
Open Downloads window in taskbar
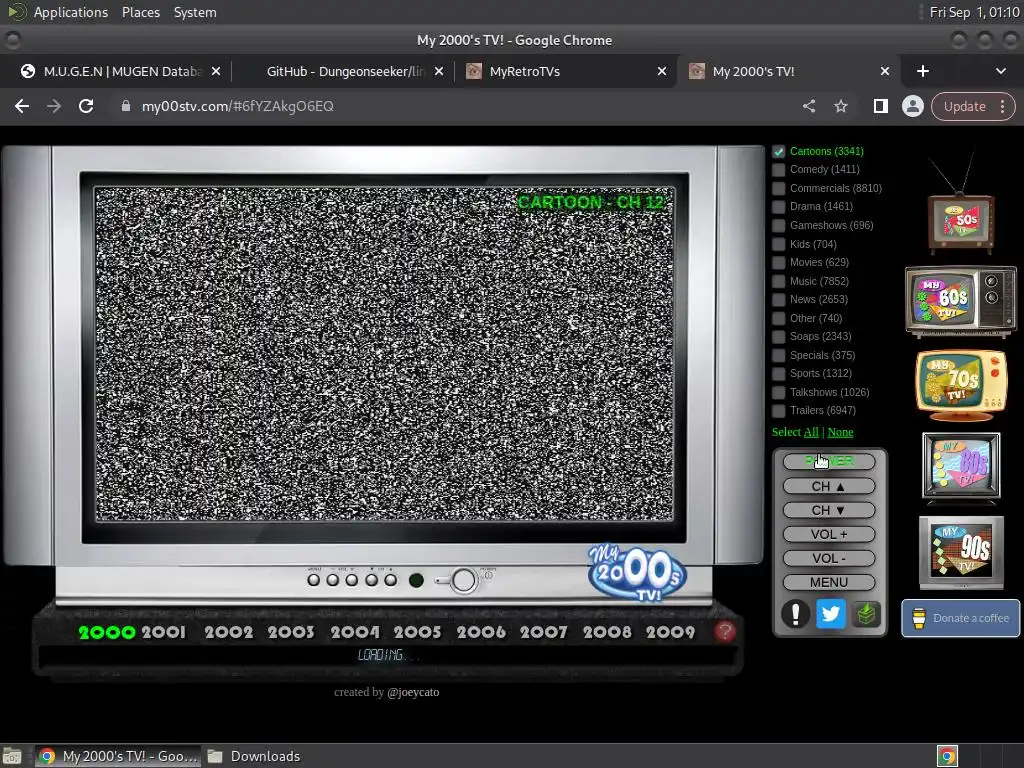(x=255, y=756)
